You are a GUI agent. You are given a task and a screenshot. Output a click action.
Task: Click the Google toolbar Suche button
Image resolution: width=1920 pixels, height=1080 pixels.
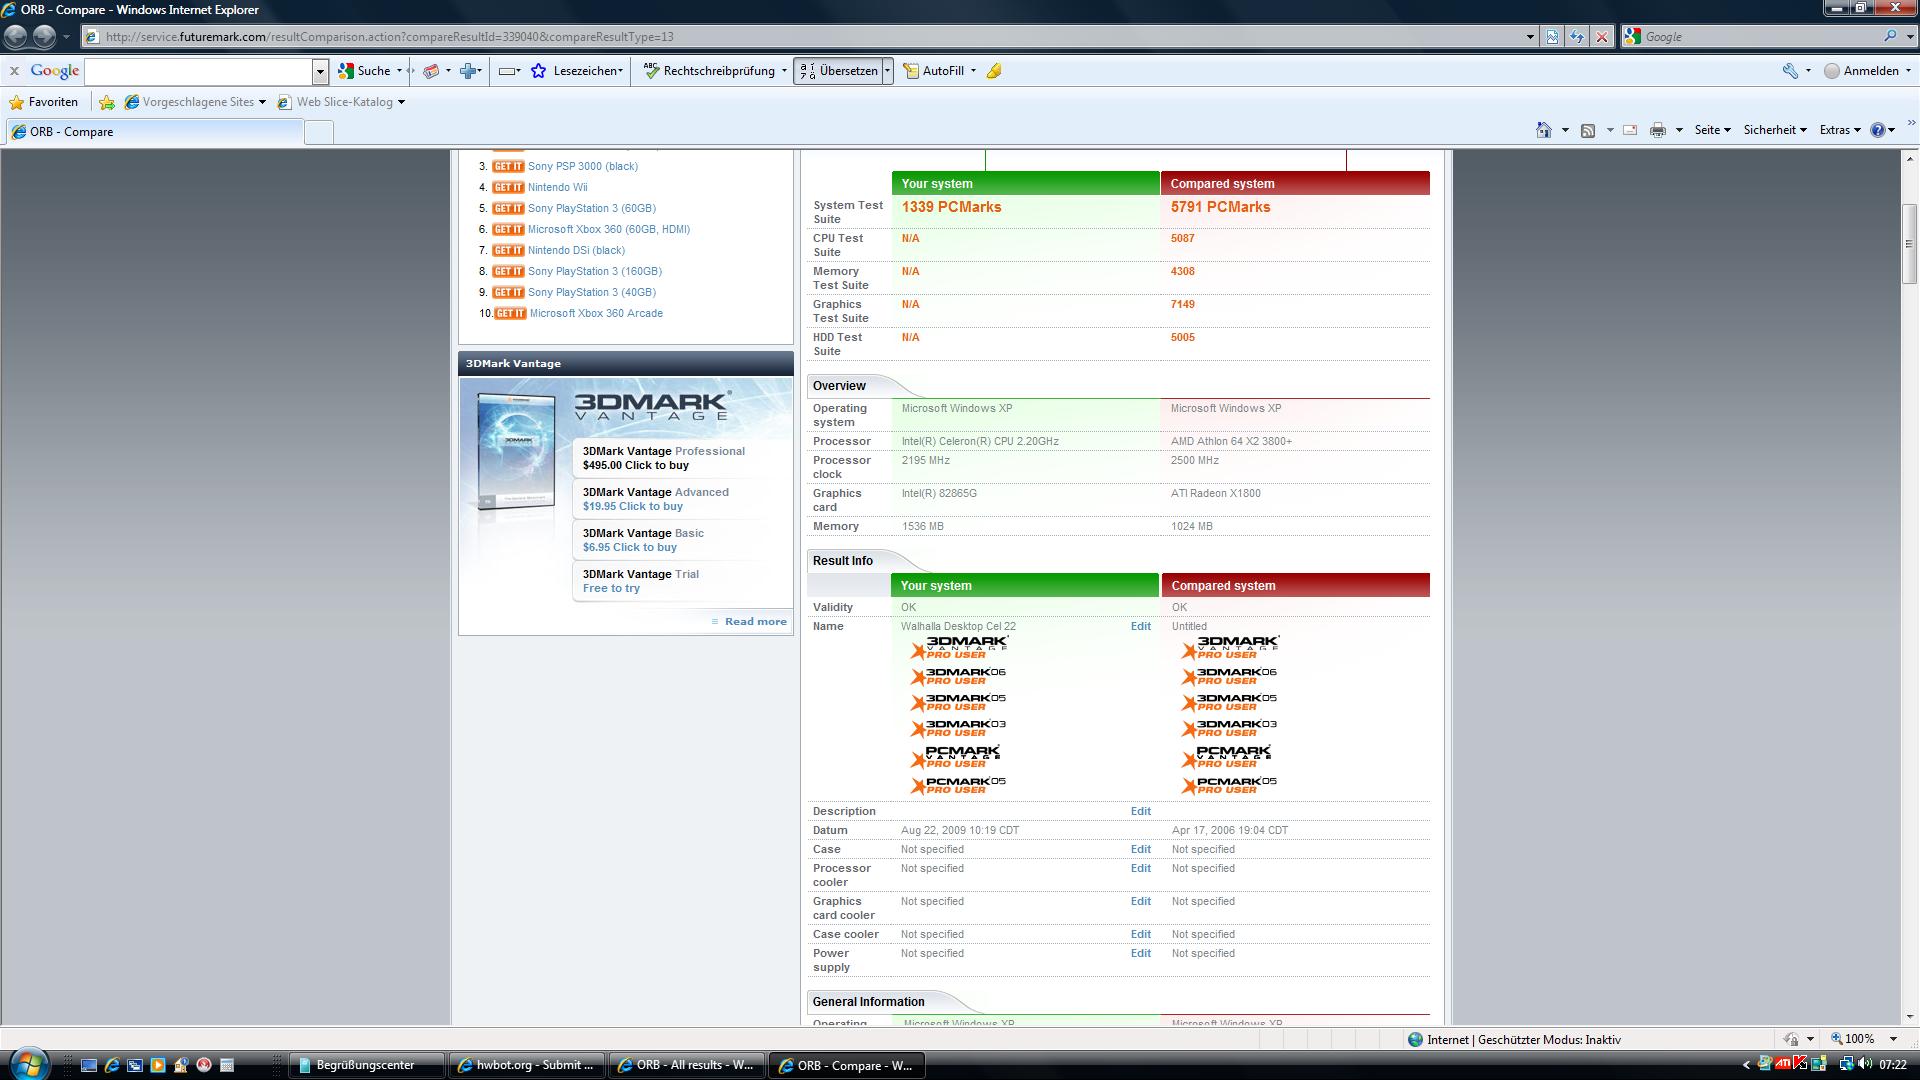(365, 71)
